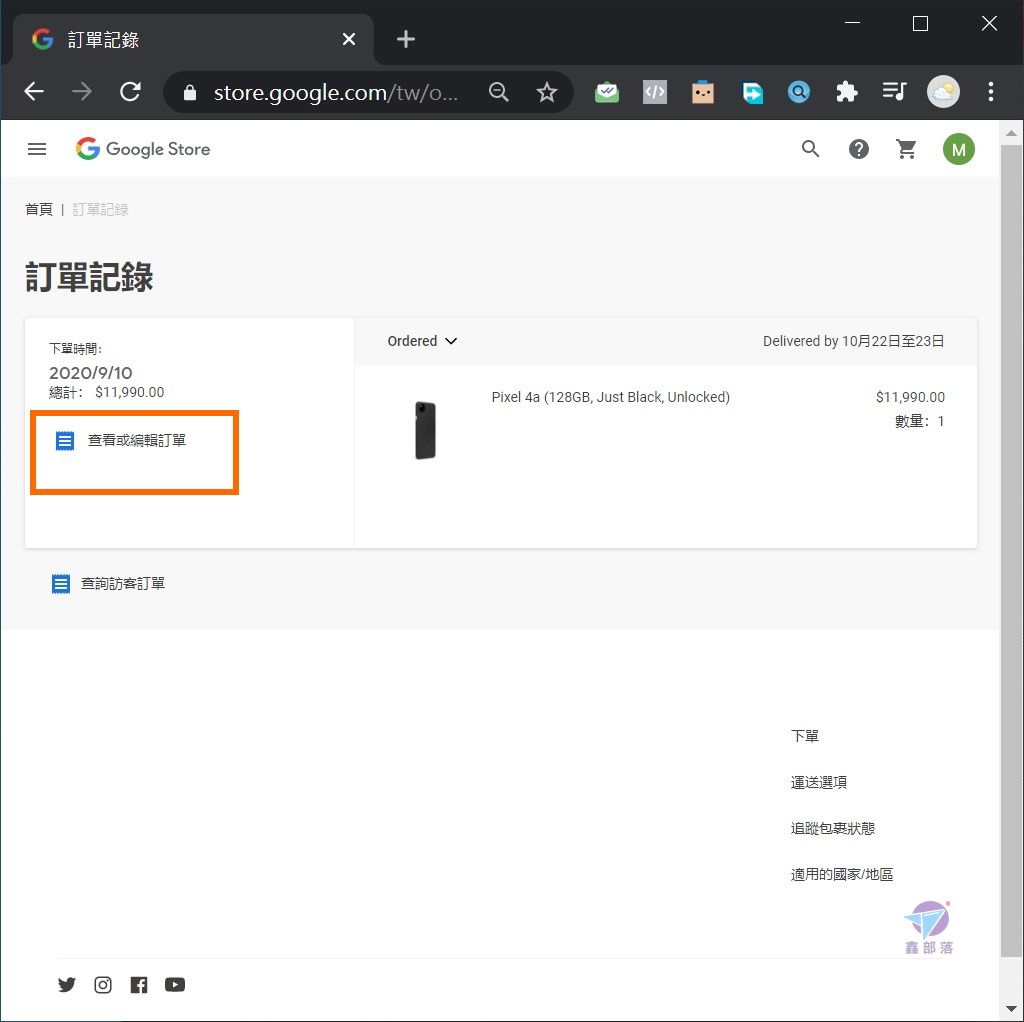Open the Chrome three-dot menu
This screenshot has height=1022, width=1024.
point(991,92)
